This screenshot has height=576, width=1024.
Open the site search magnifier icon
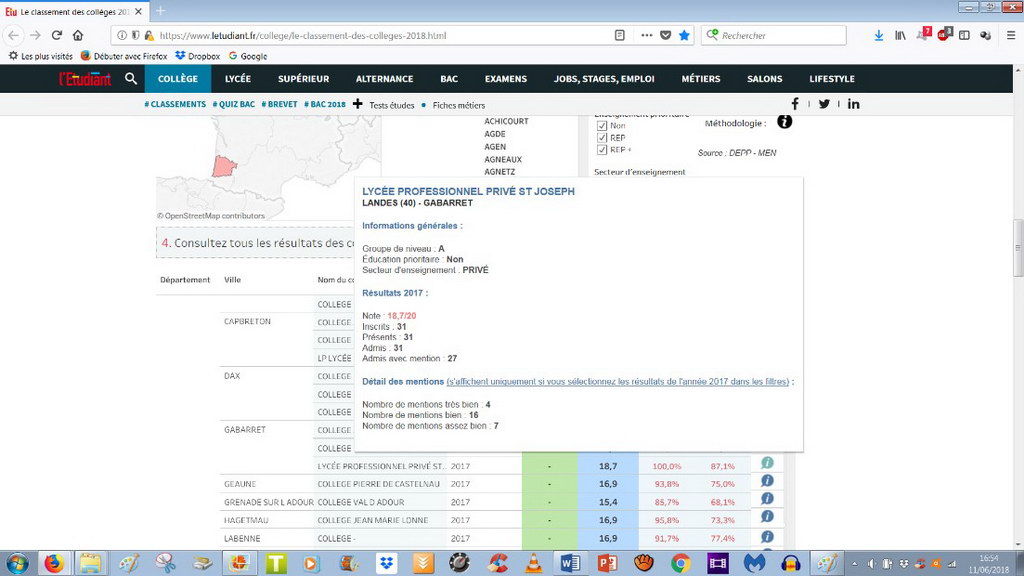point(131,78)
